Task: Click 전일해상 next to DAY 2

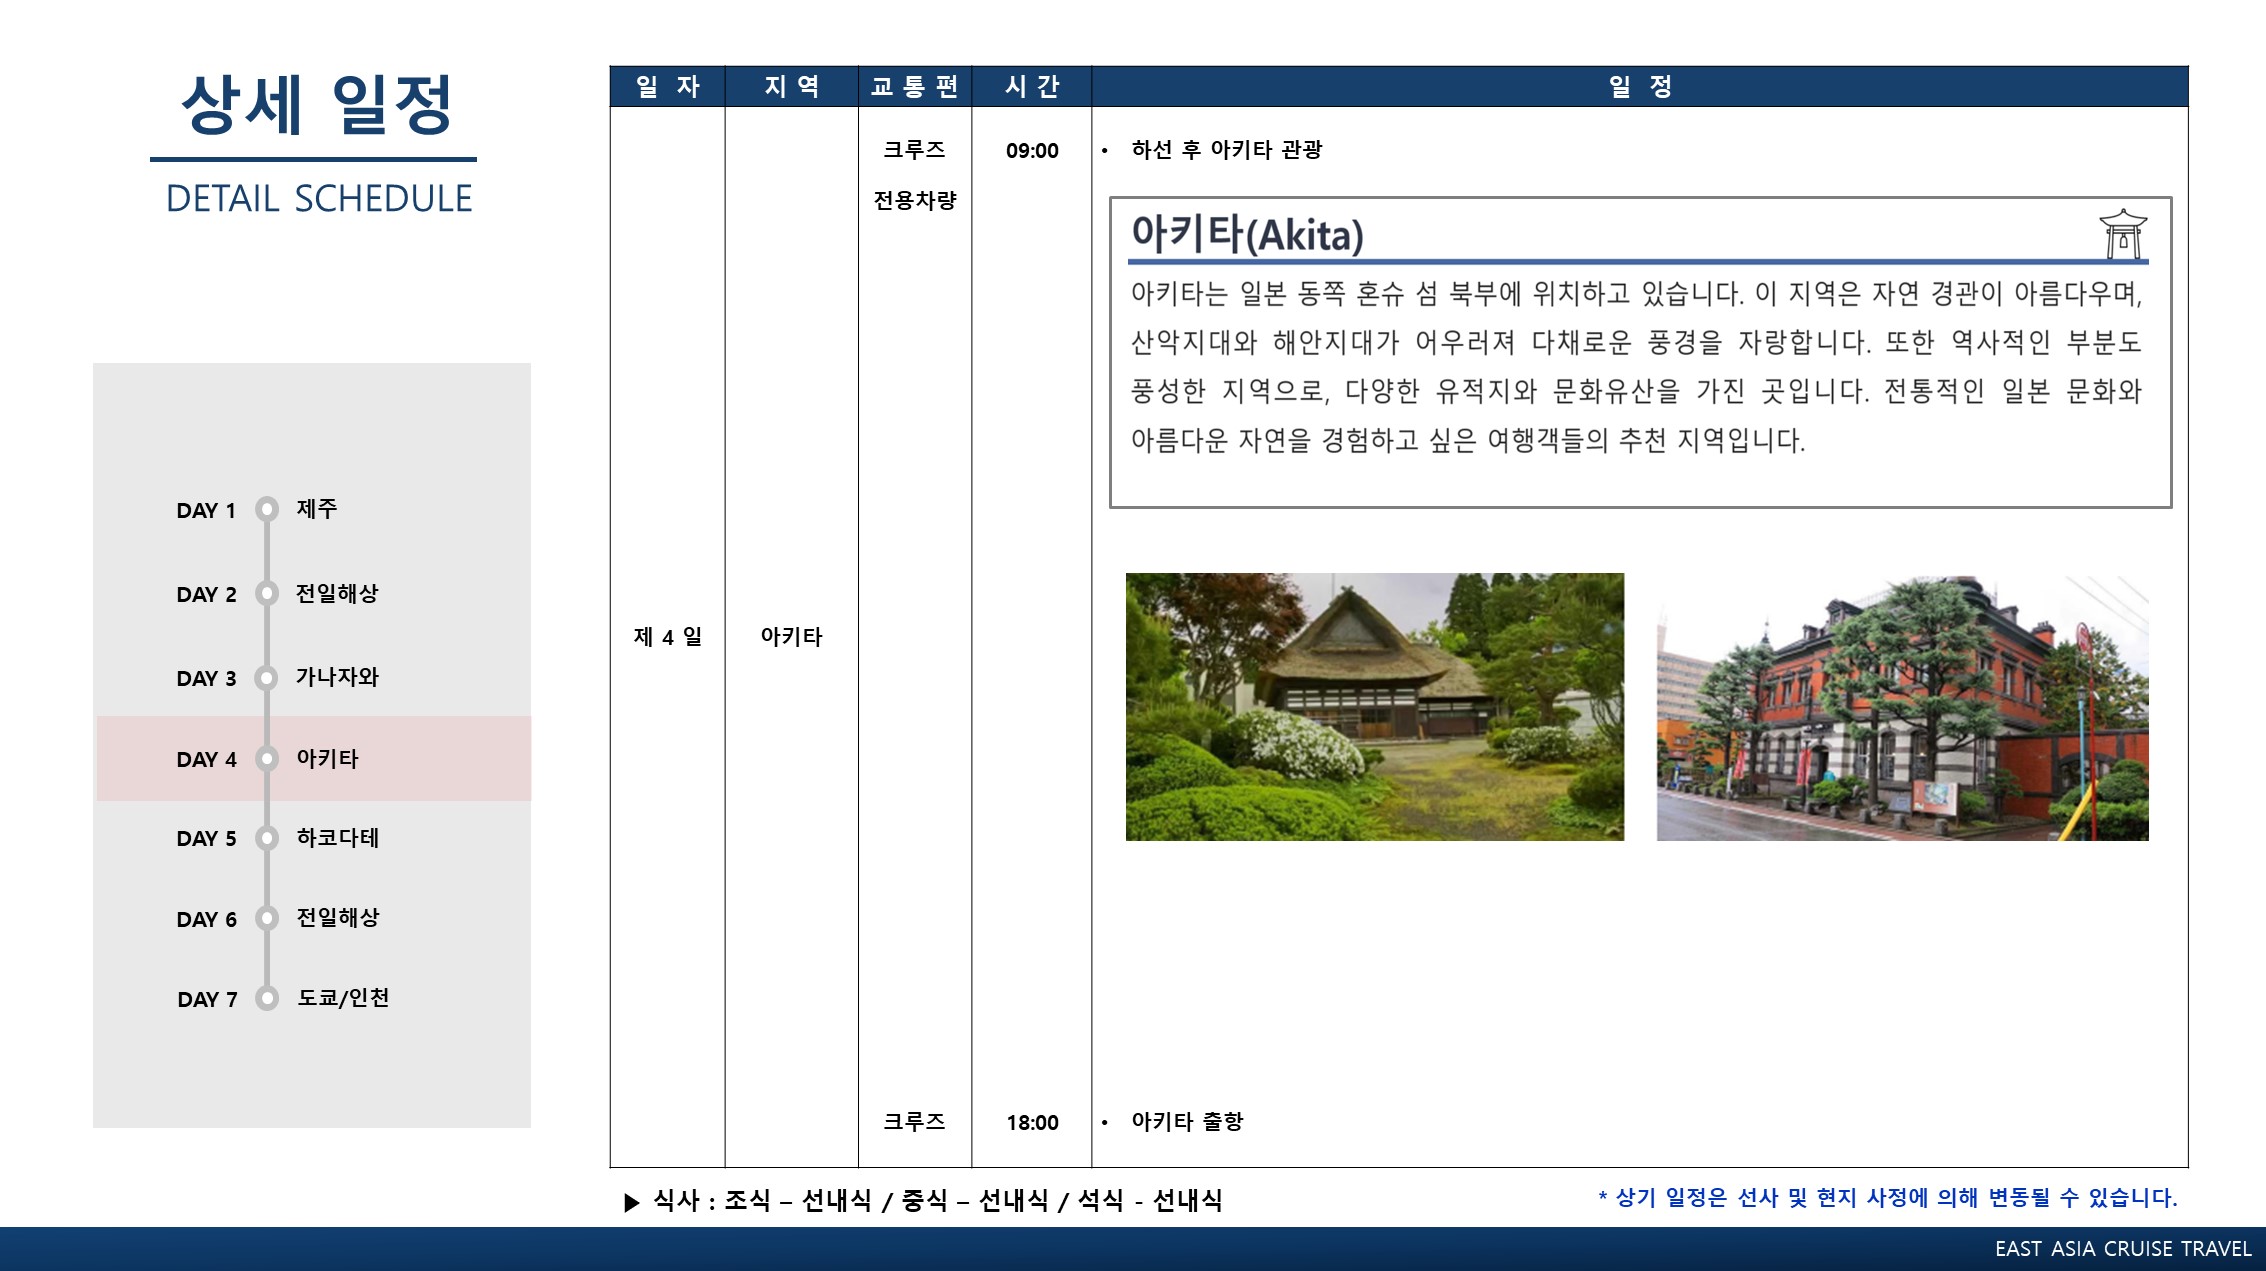Action: point(337,593)
